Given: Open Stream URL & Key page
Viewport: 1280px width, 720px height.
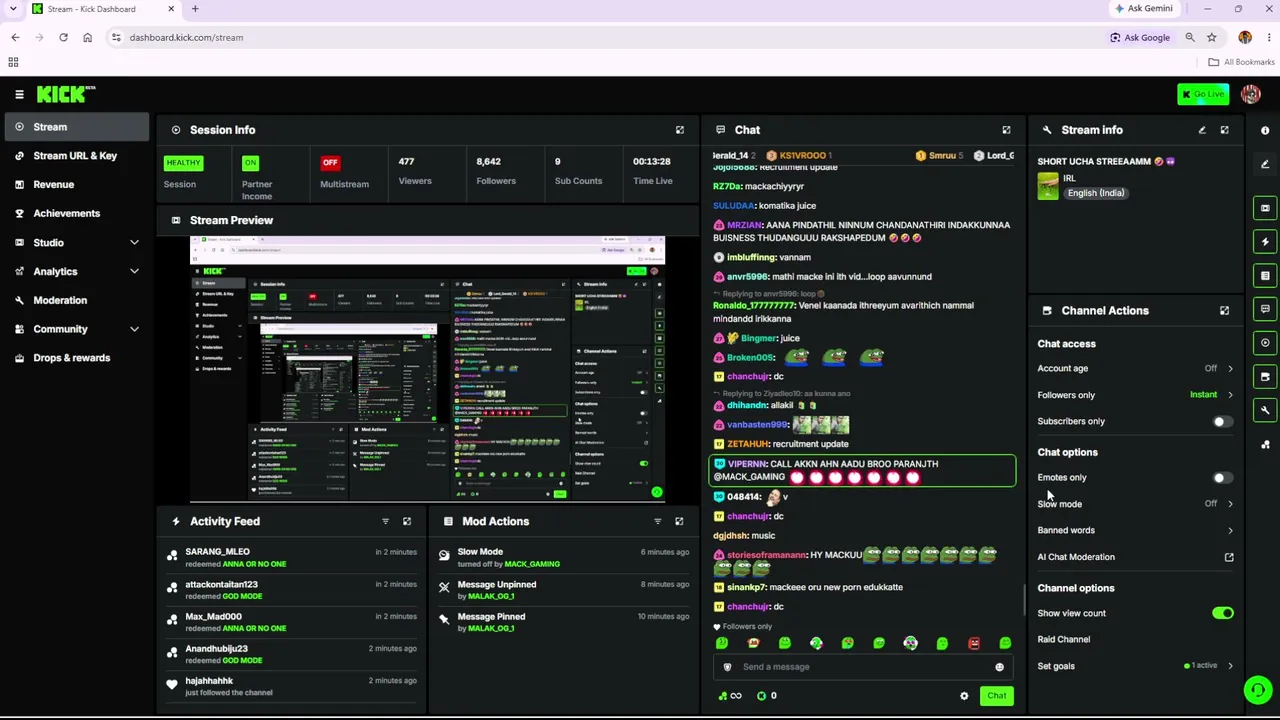Looking at the screenshot, I should coord(75,156).
